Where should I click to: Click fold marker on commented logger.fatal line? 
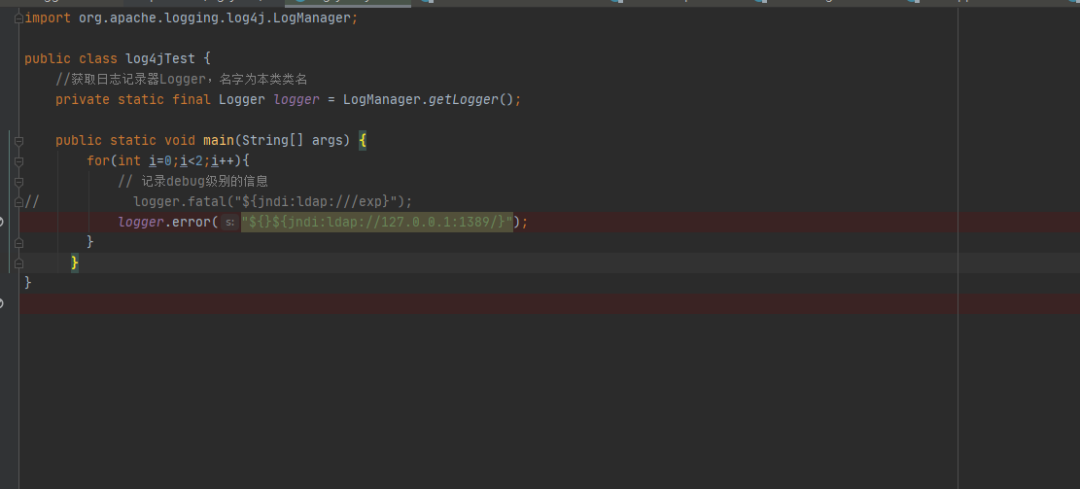(x=19, y=201)
